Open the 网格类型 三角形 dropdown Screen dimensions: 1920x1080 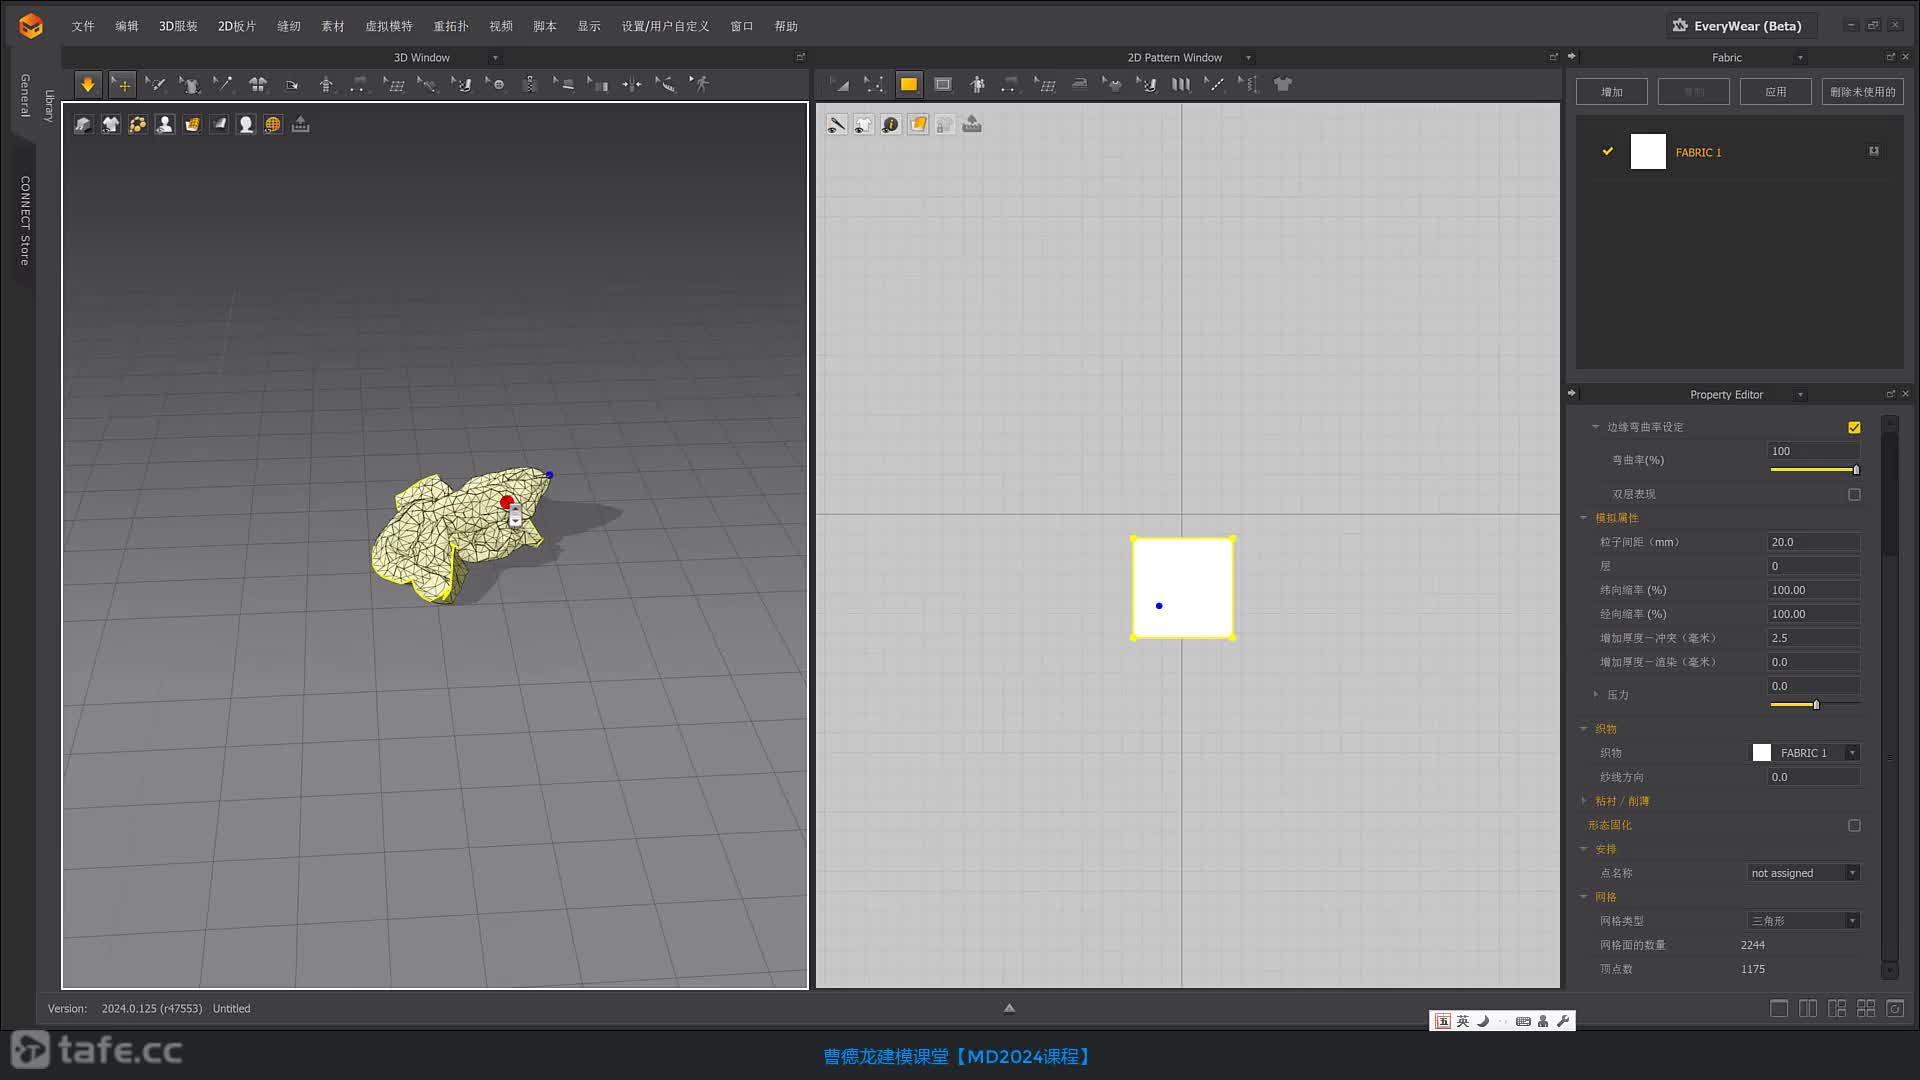click(x=1805, y=921)
